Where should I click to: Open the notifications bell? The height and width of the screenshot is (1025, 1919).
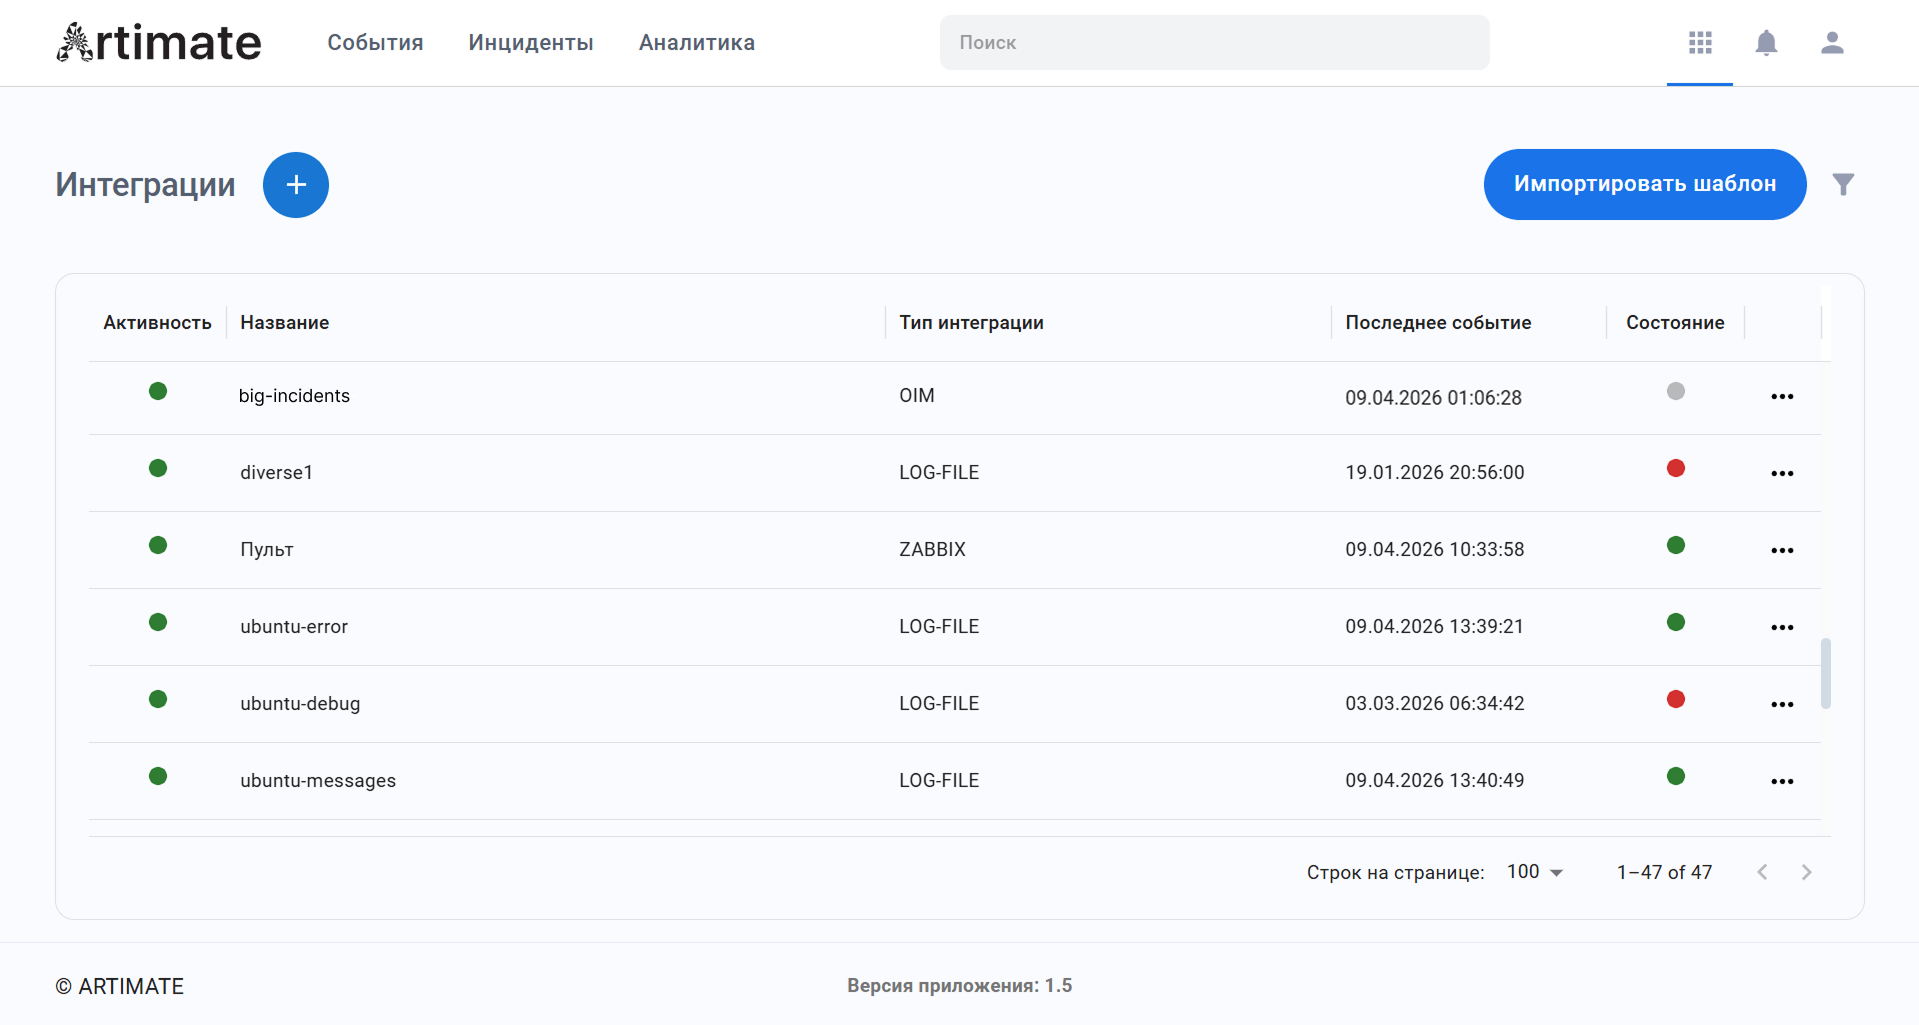1766,43
